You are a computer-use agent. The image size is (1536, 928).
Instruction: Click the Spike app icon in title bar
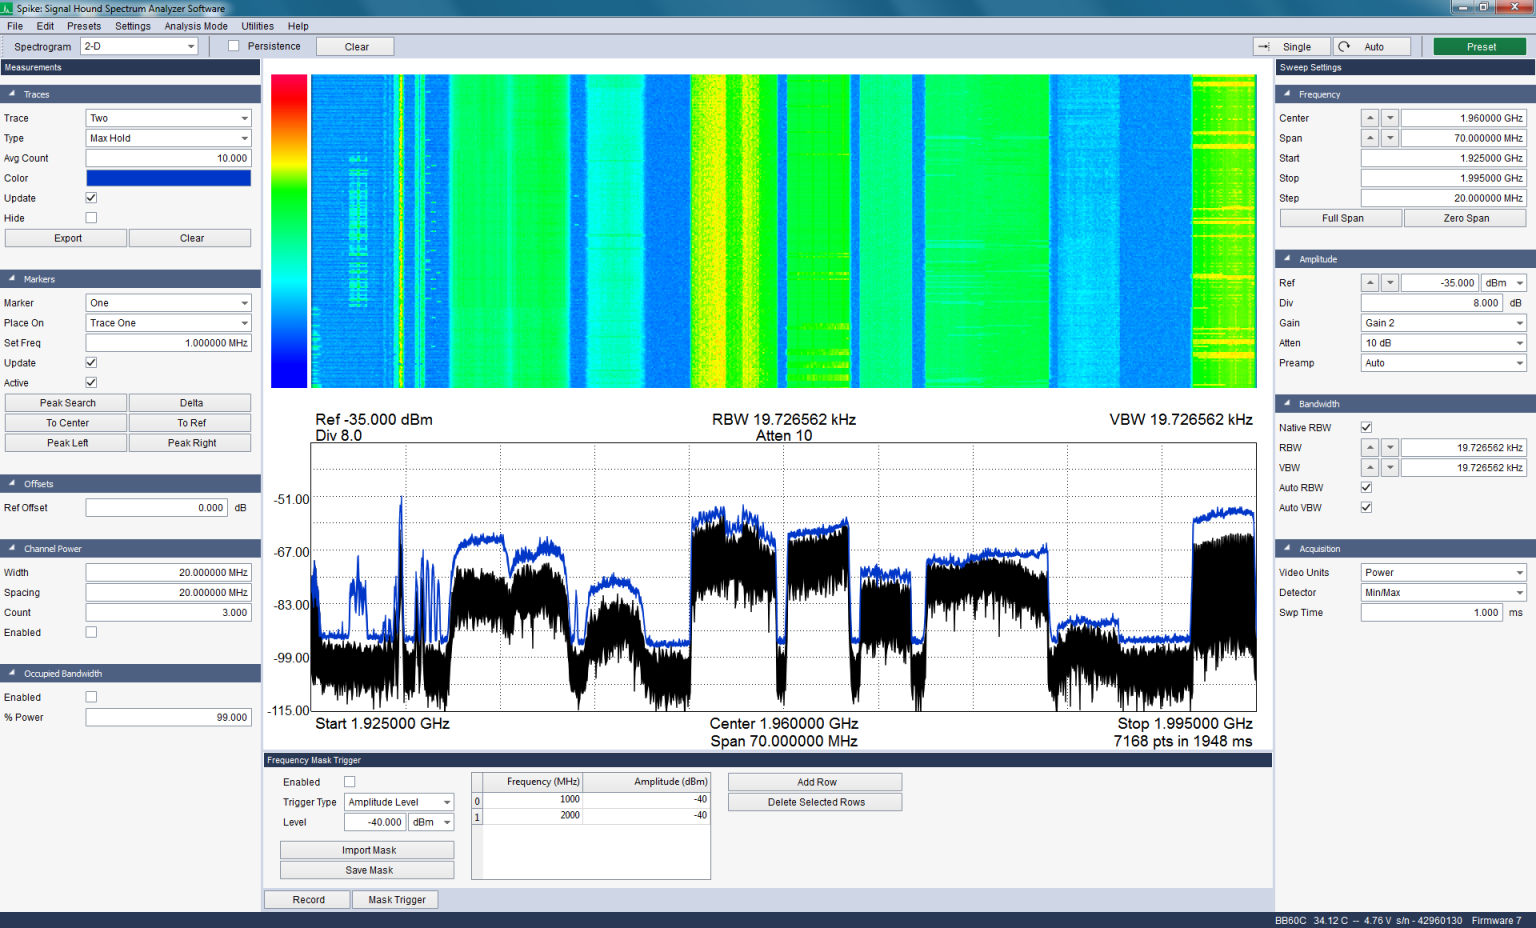coord(7,8)
